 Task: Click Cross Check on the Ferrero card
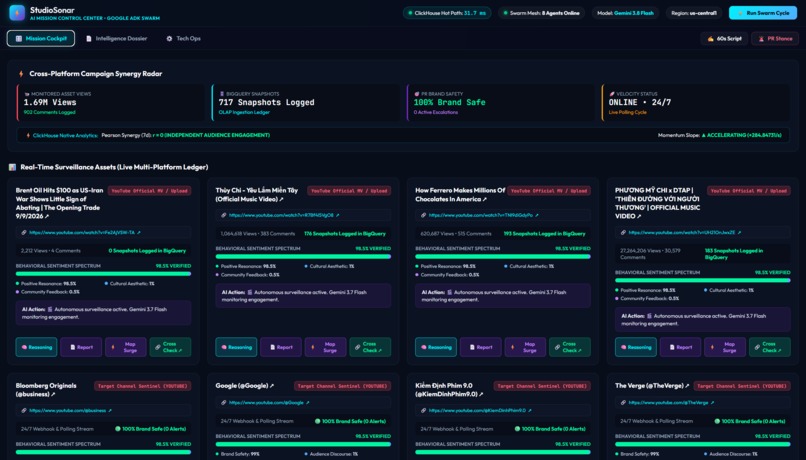(x=570, y=347)
